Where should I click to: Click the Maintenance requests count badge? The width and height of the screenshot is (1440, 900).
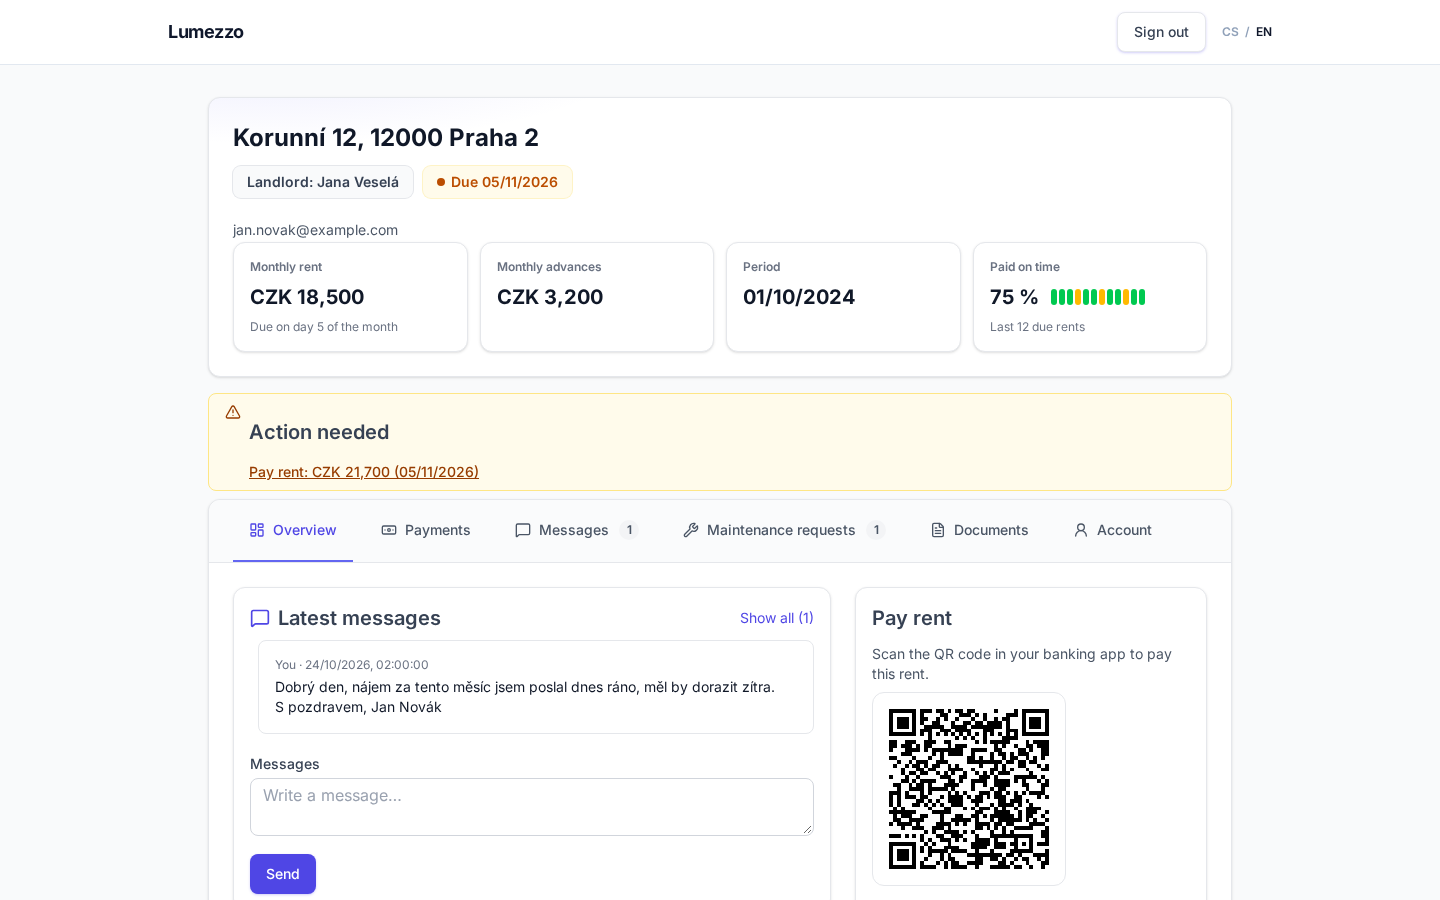(876, 530)
